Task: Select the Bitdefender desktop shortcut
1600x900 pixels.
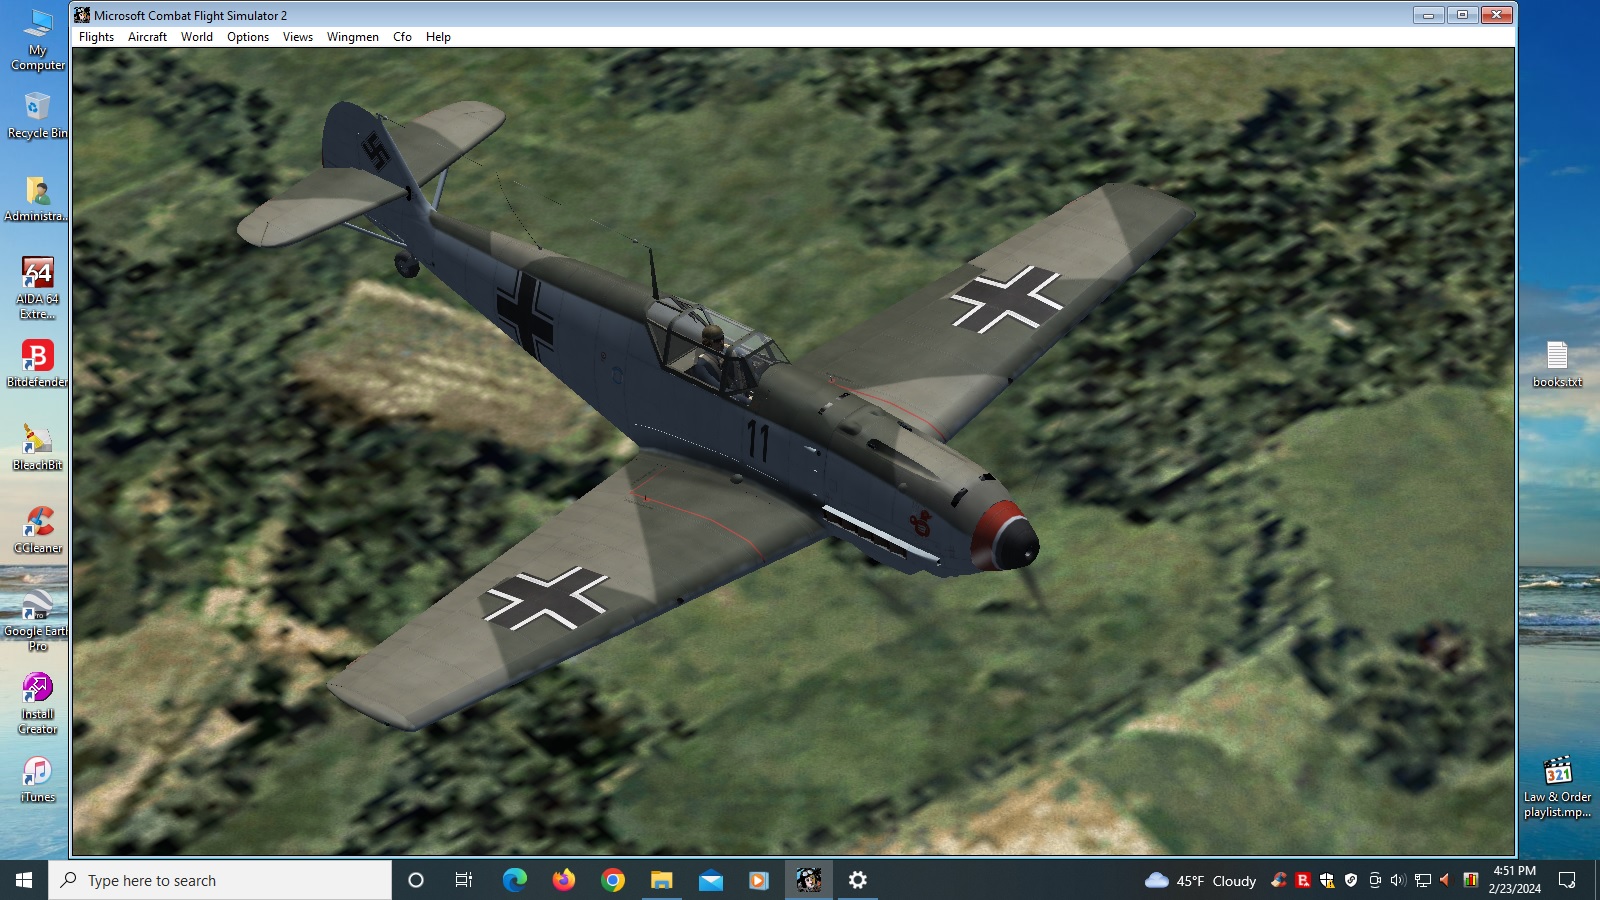Action: tap(38, 364)
